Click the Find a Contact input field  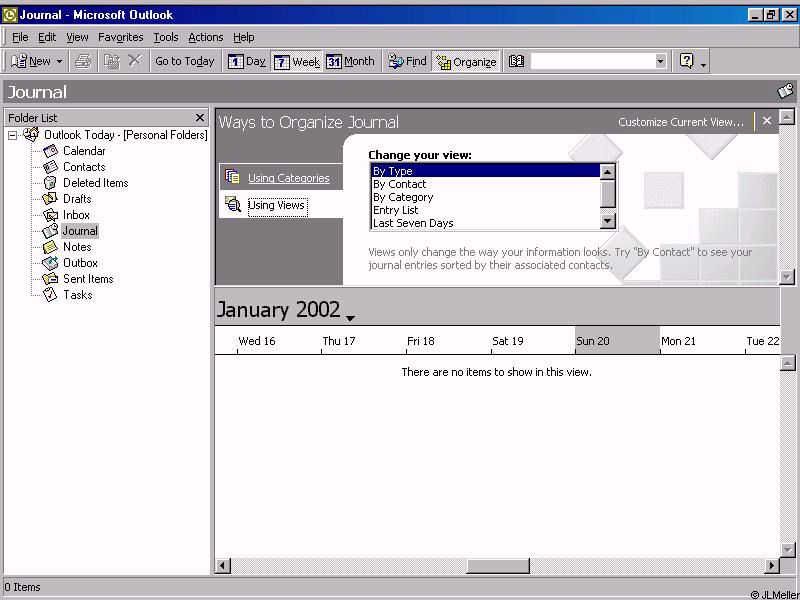592,61
